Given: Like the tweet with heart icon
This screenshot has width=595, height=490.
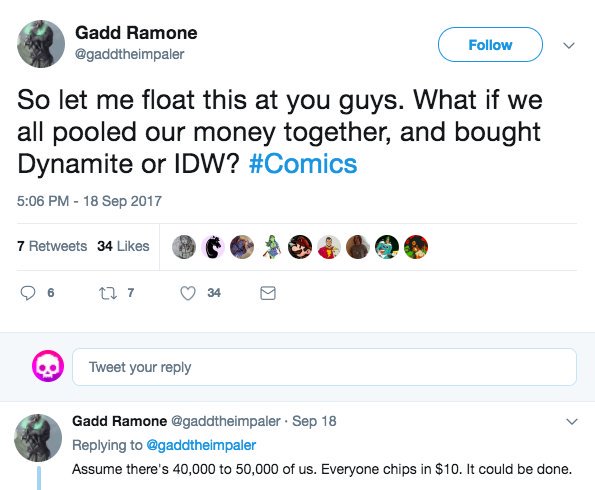Looking at the screenshot, I should coord(187,293).
